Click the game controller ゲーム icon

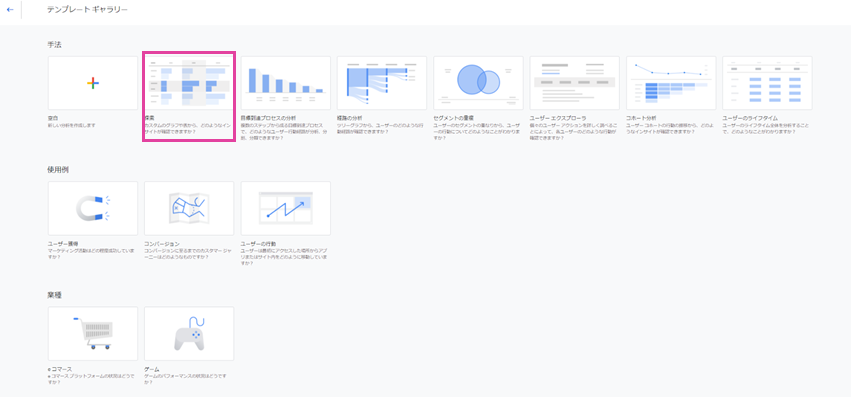(189, 333)
